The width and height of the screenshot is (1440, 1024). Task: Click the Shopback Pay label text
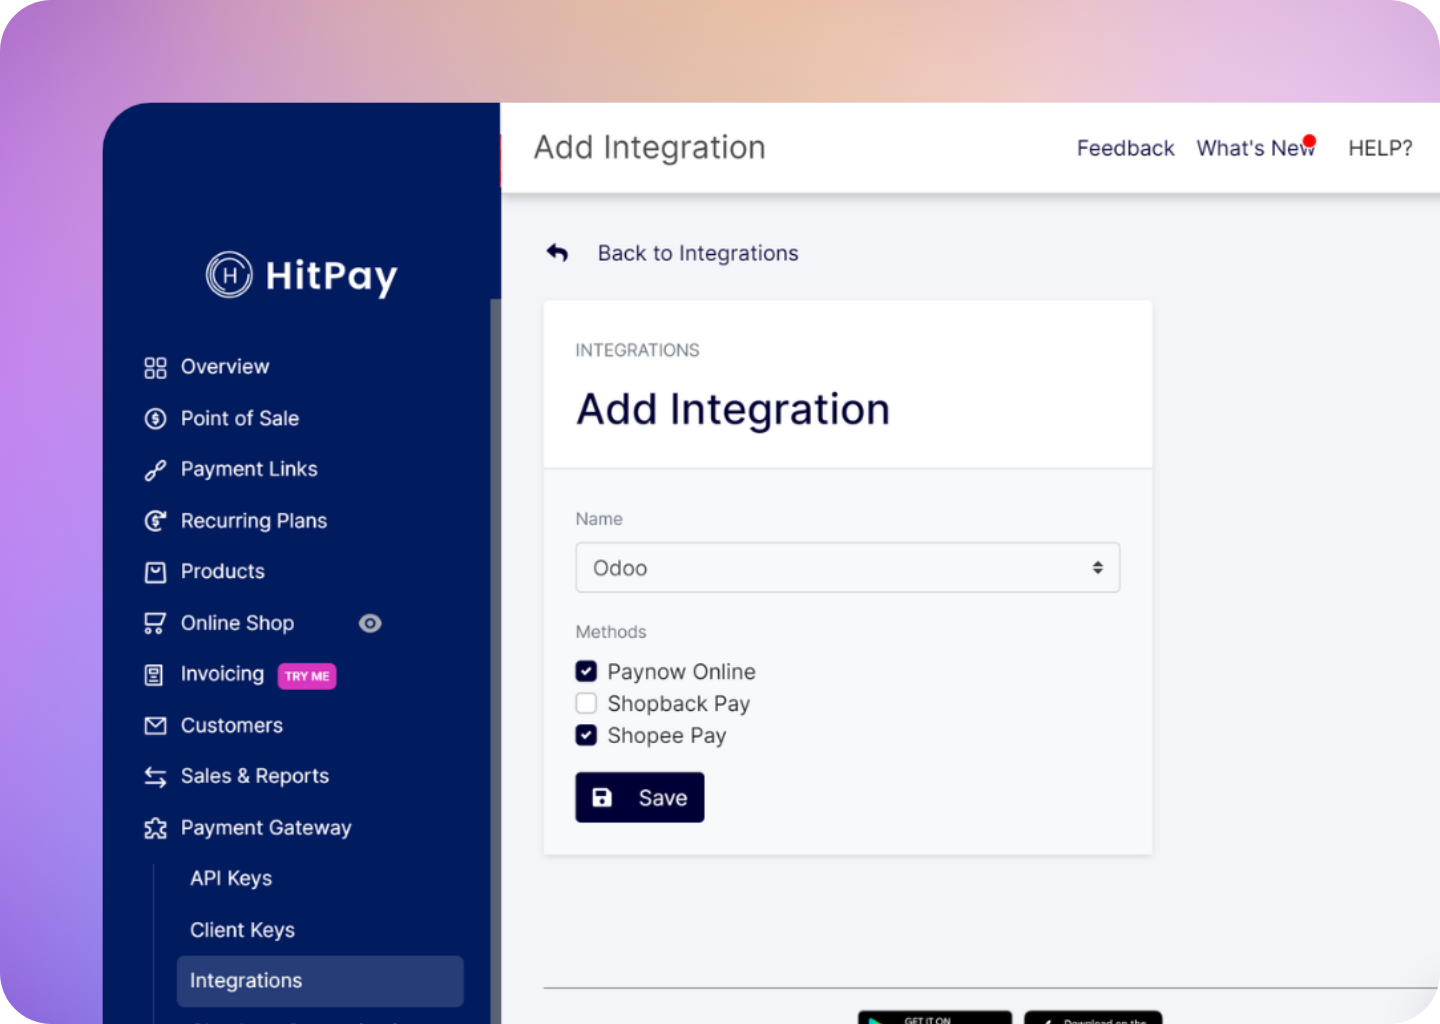coord(678,704)
